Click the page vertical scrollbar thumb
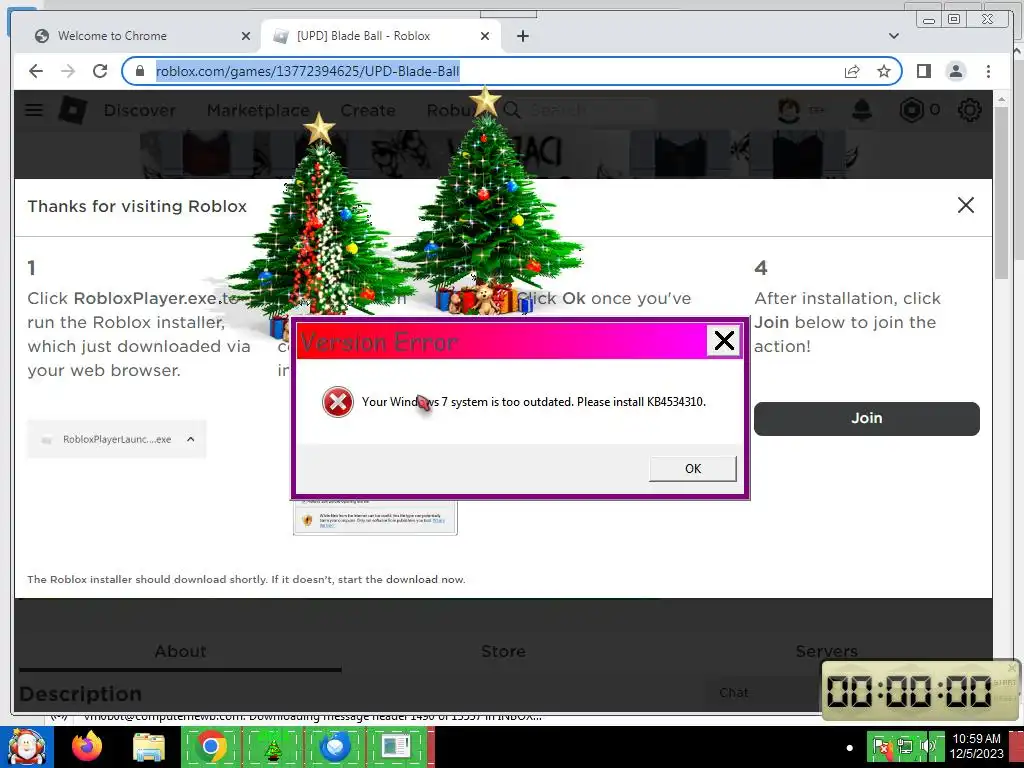The width and height of the screenshot is (1024, 768). click(x=1001, y=193)
